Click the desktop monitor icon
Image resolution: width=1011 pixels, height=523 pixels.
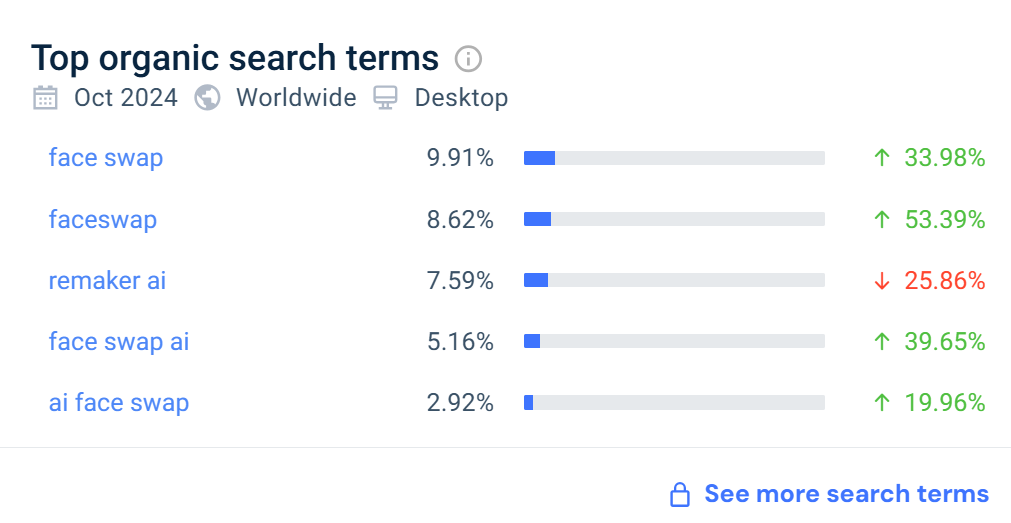click(x=385, y=98)
